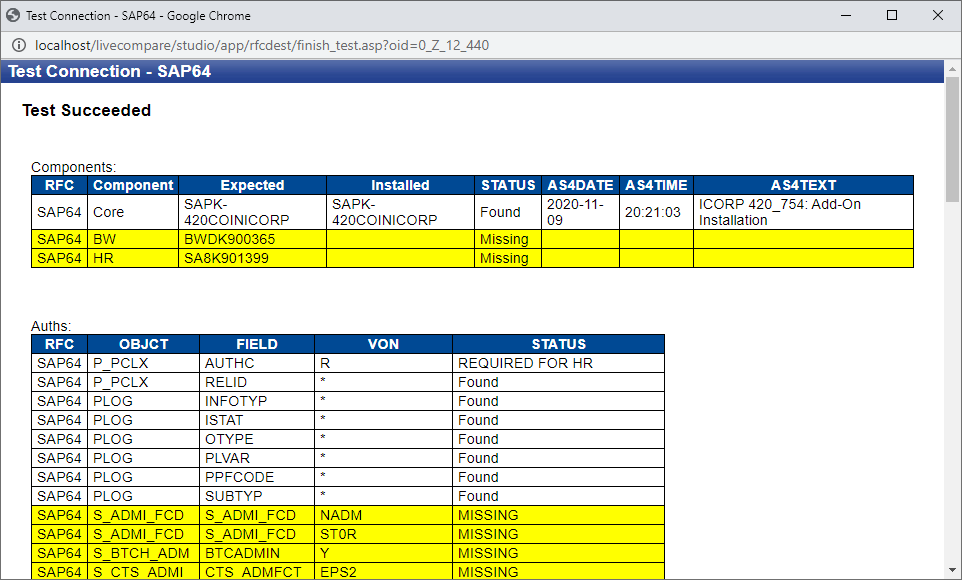The width and height of the screenshot is (962, 580).
Task: Click the scrollbar down arrow
Action: (952, 570)
